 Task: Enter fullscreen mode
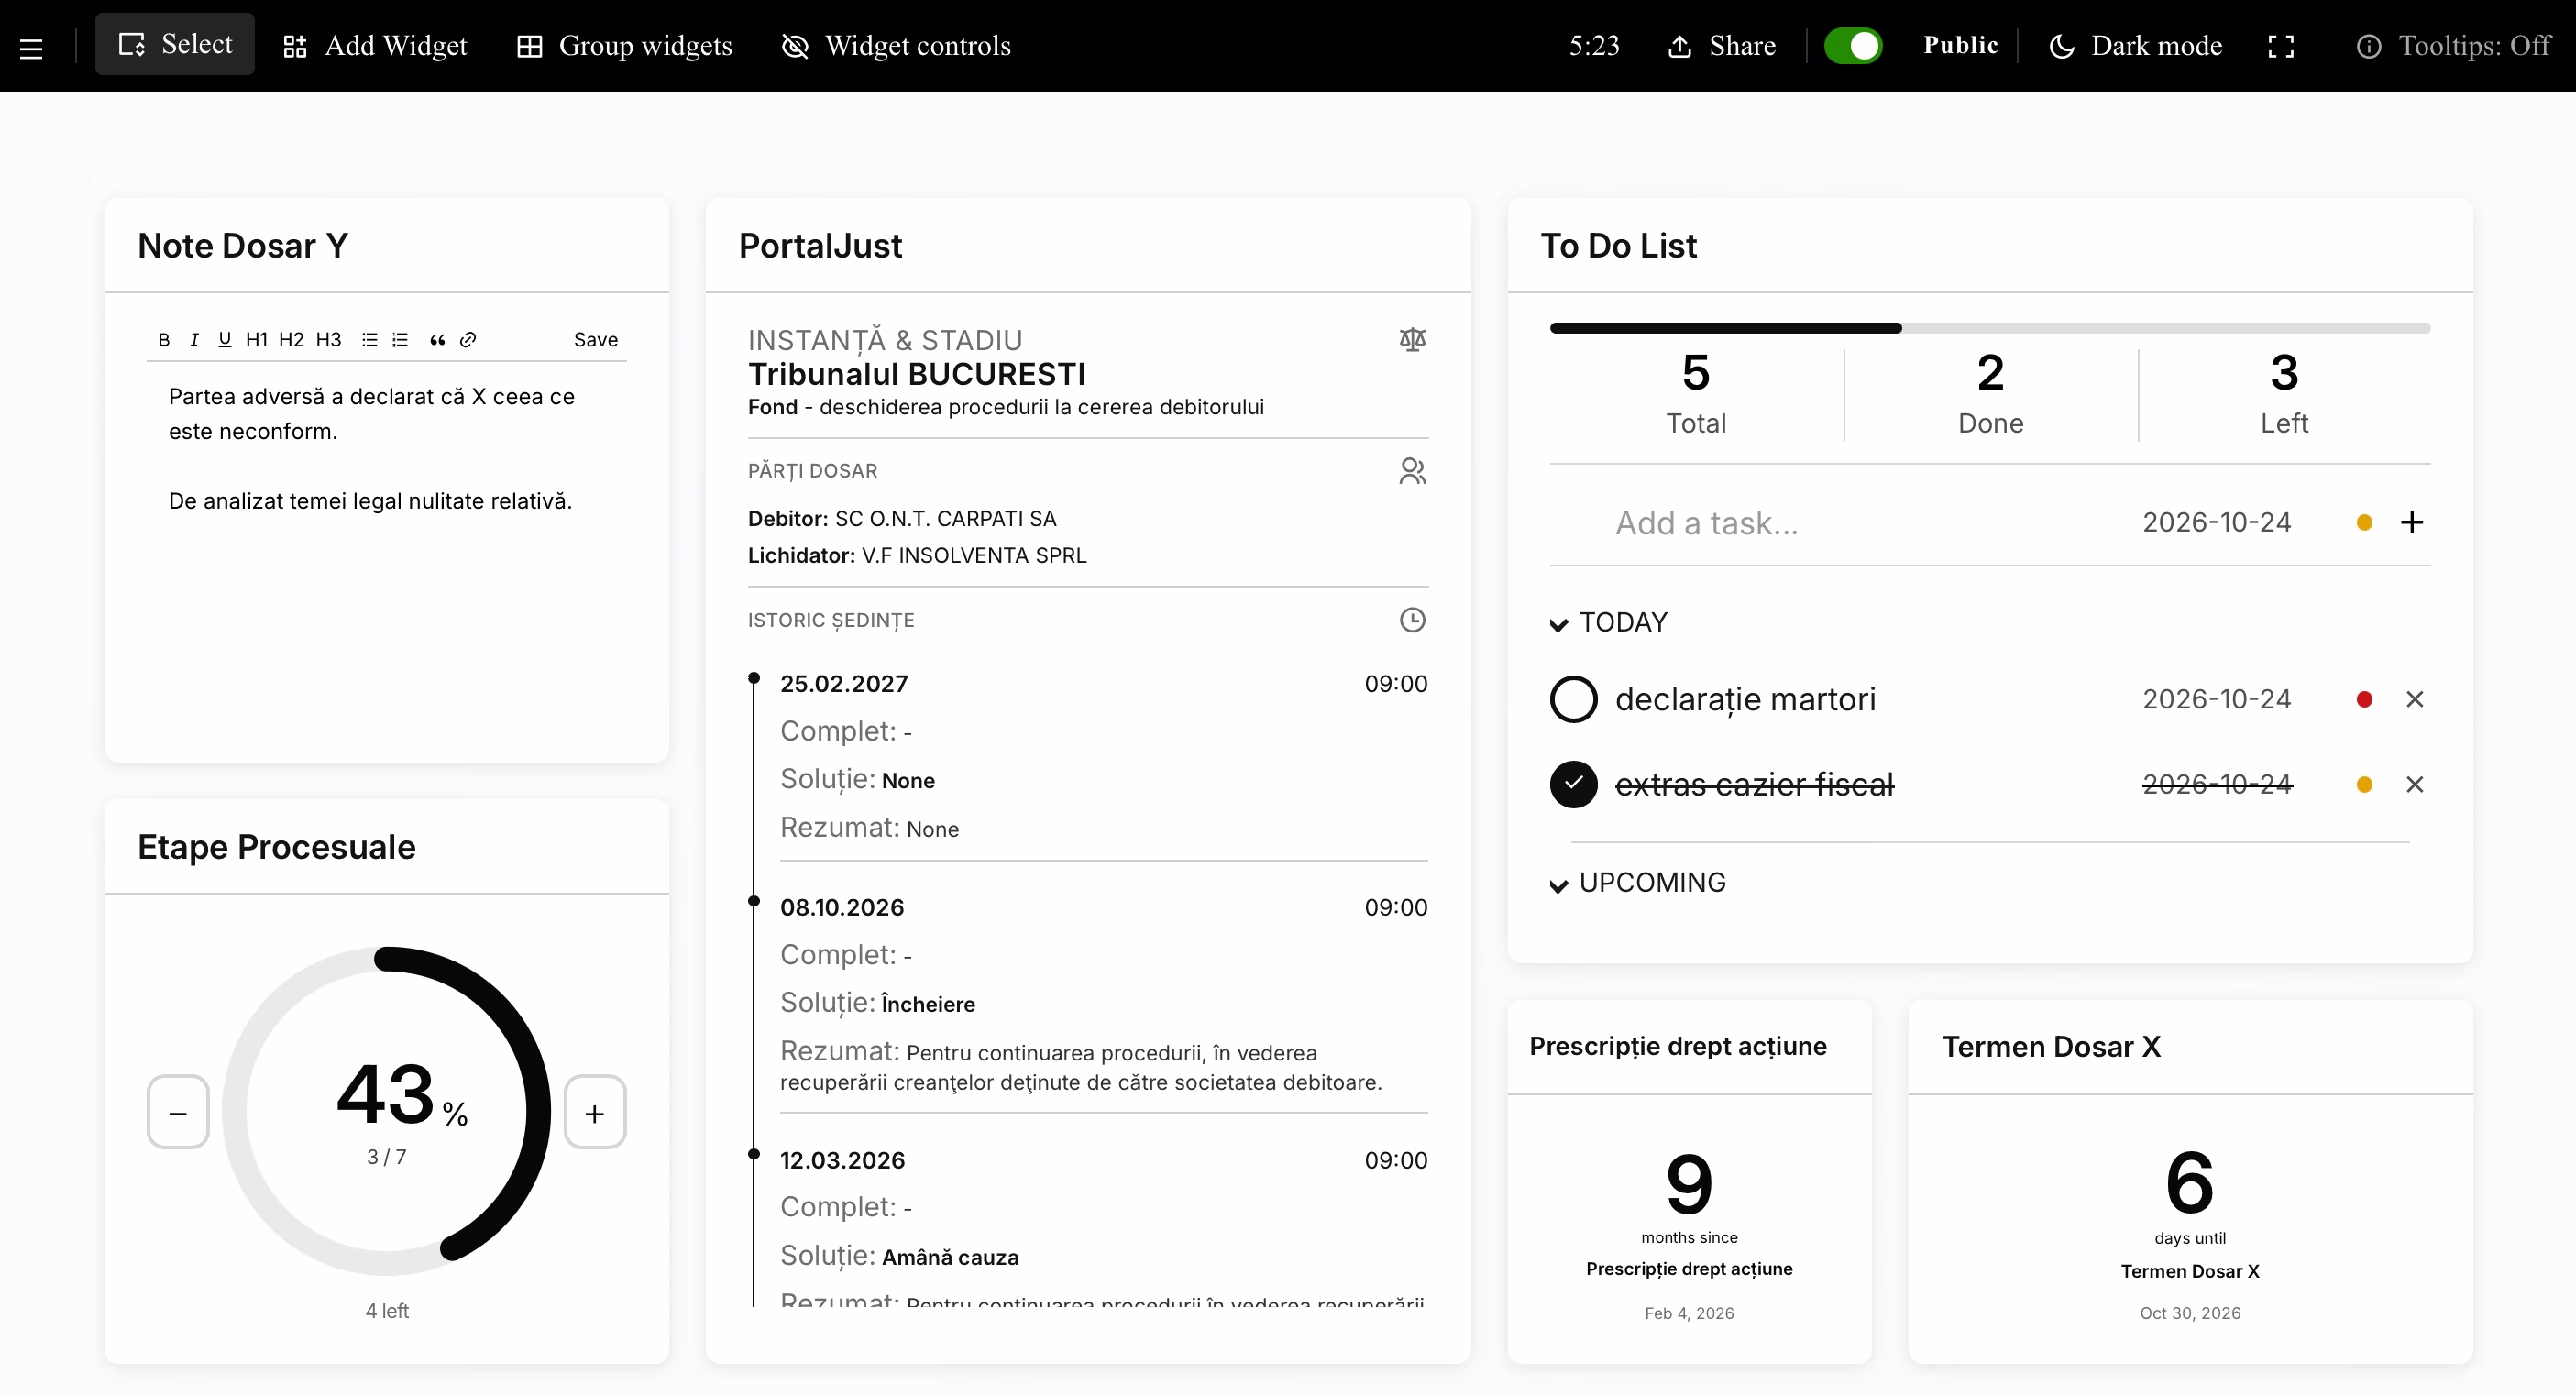tap(2281, 46)
